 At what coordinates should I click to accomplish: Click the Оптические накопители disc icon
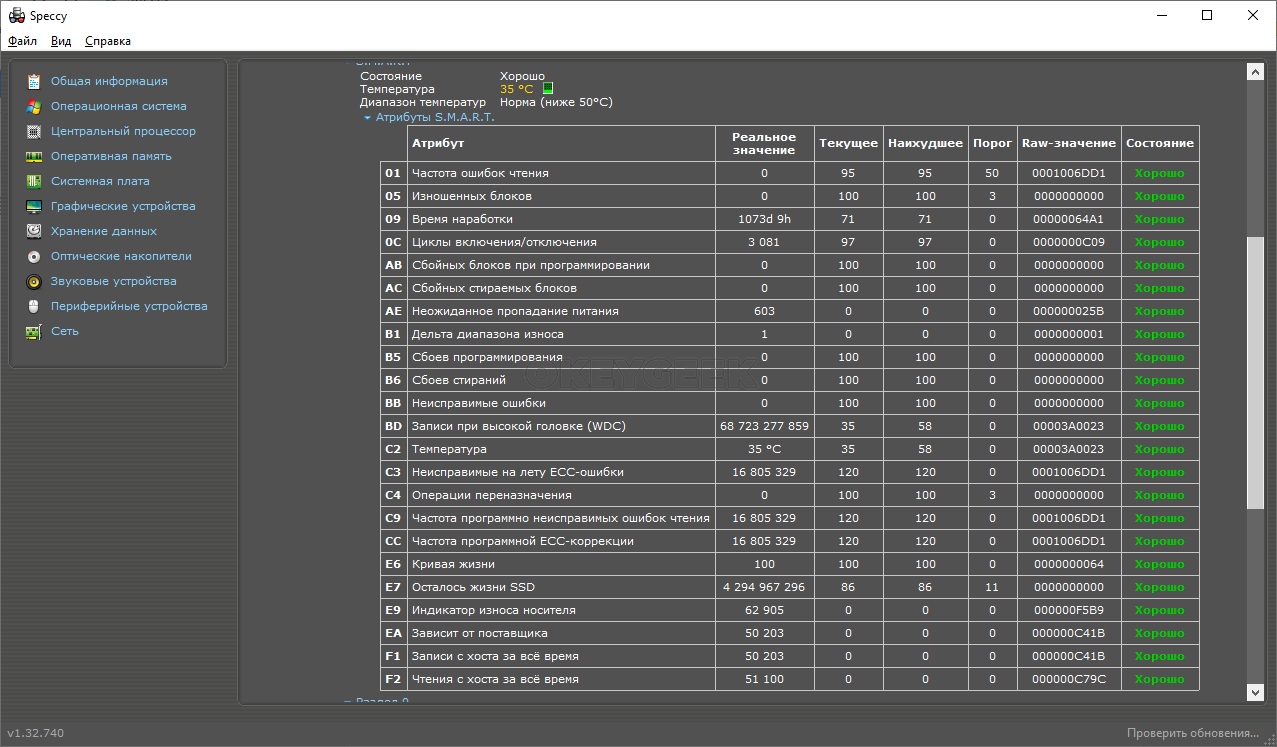(34, 256)
